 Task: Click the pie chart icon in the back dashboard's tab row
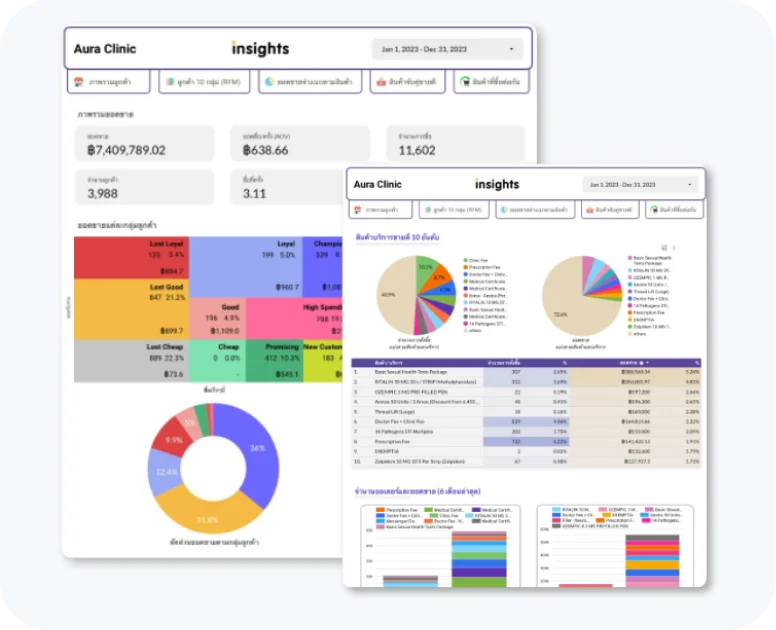269,82
